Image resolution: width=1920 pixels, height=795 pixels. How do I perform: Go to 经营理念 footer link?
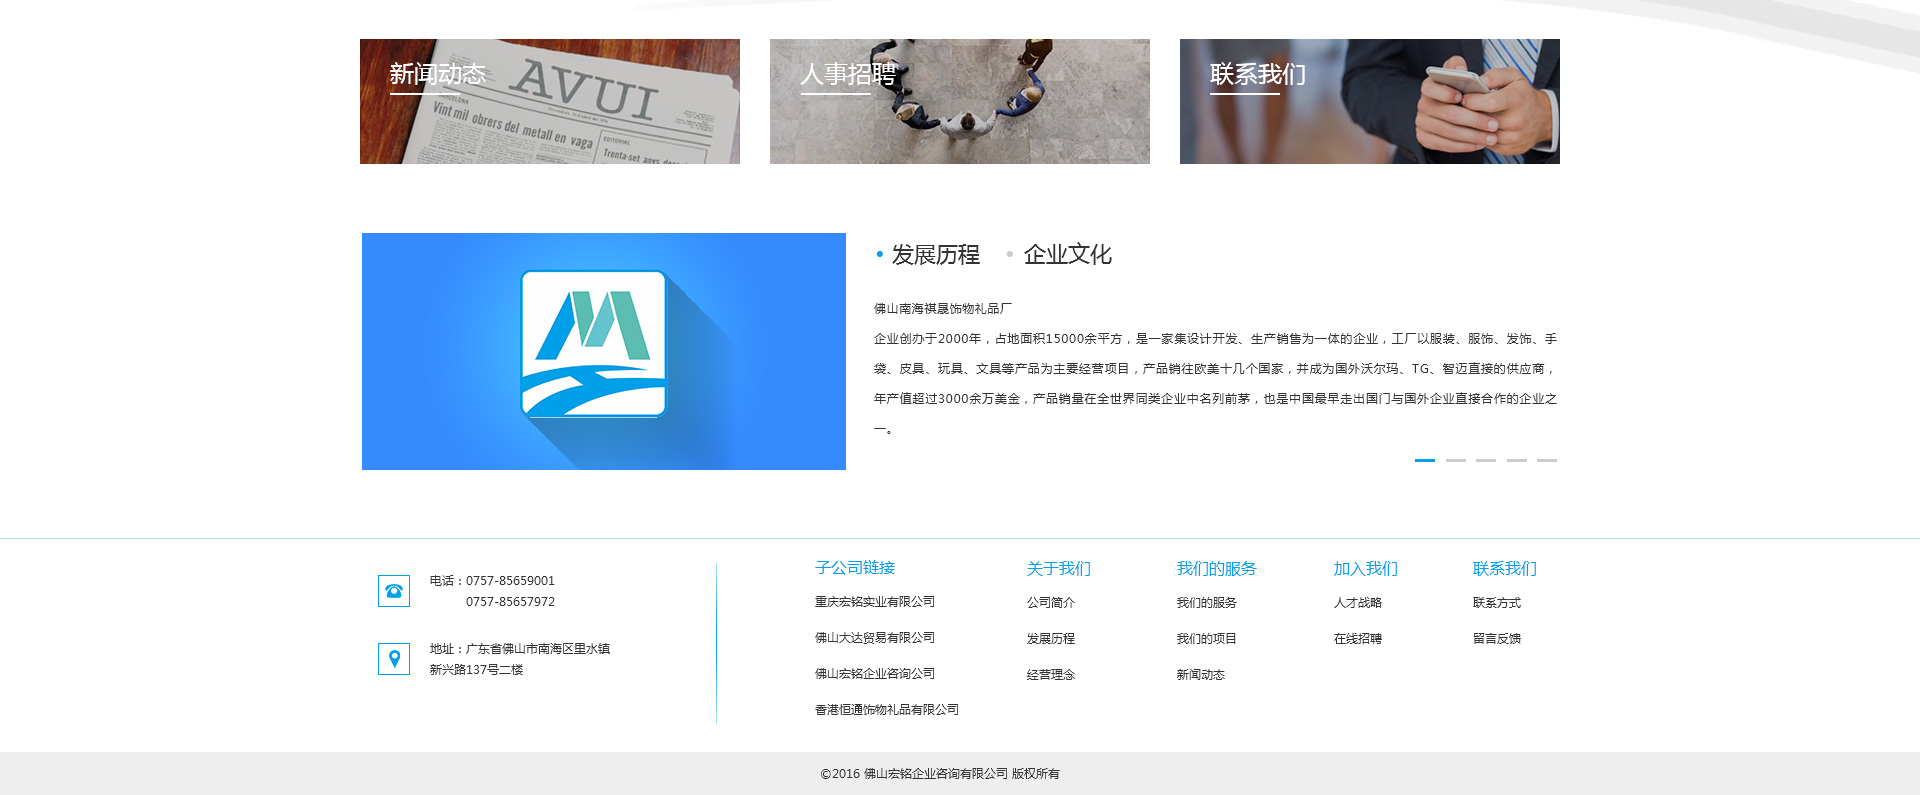coord(1050,675)
